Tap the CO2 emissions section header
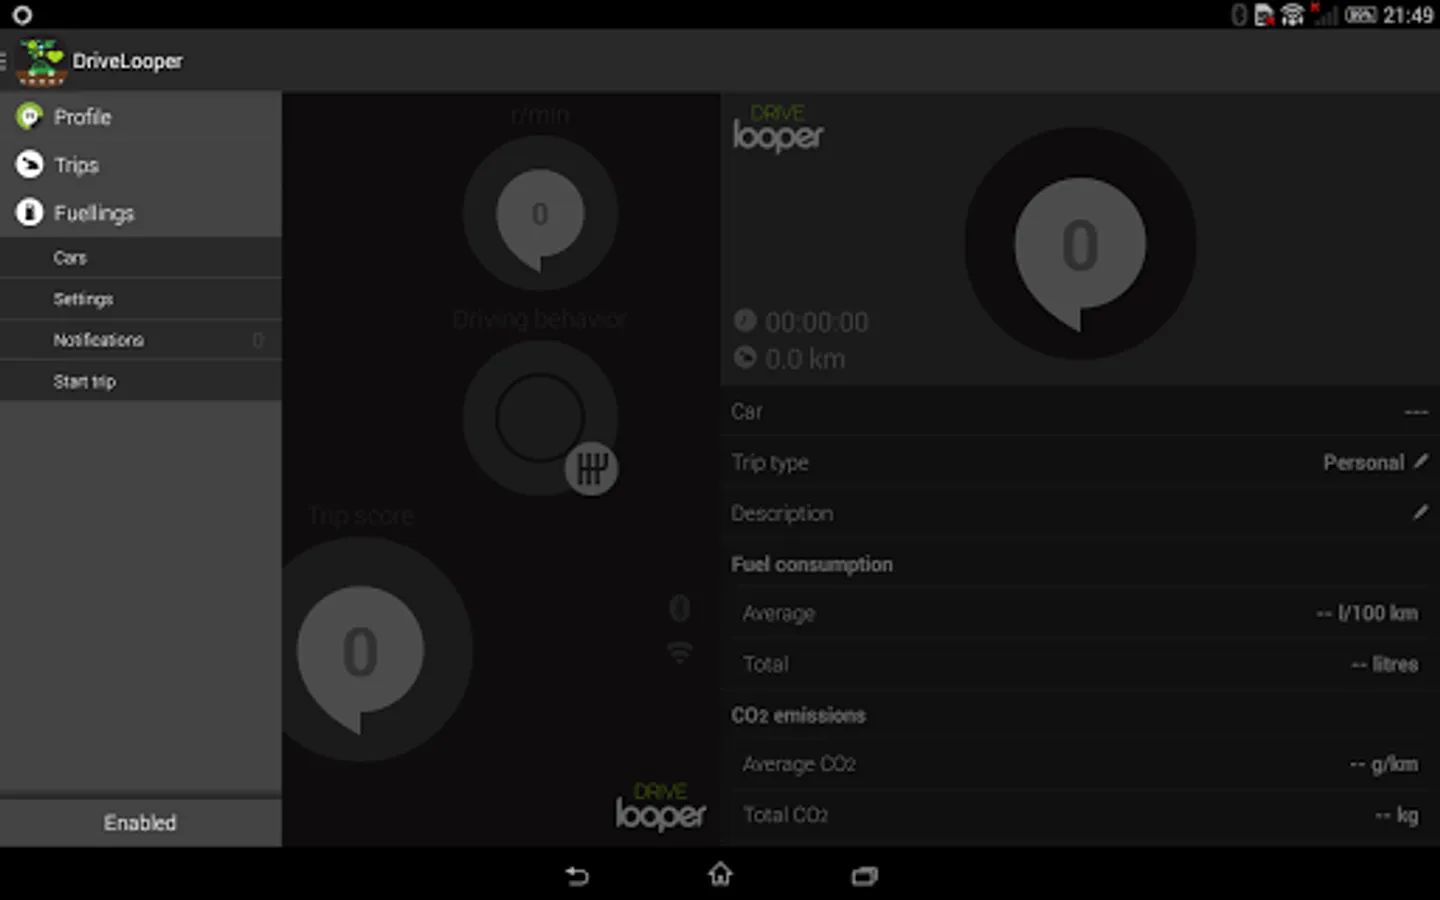 coord(798,715)
